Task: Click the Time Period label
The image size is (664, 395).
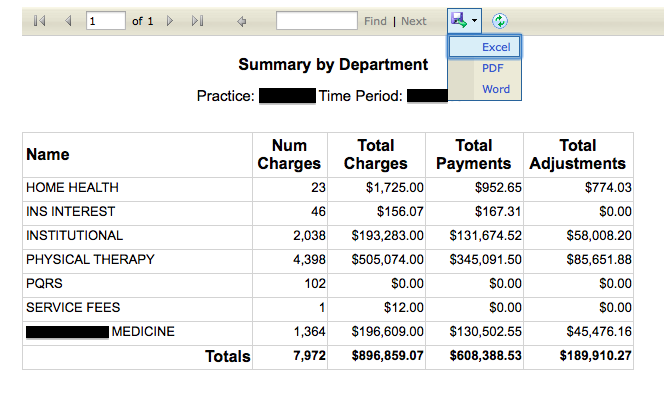Action: [360, 96]
